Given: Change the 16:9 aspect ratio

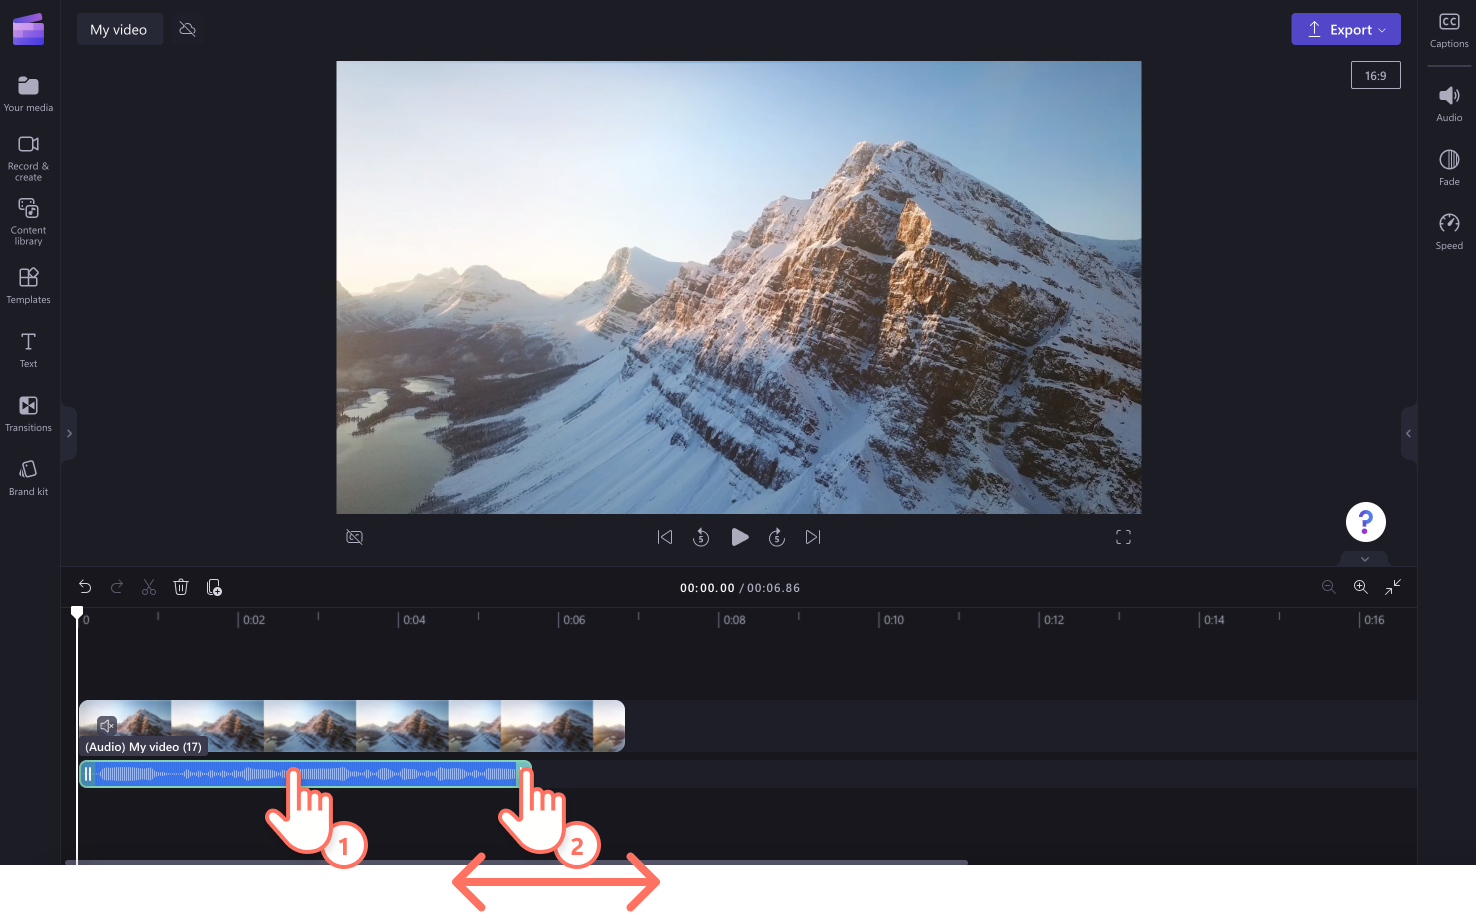Looking at the screenshot, I should 1376,75.
